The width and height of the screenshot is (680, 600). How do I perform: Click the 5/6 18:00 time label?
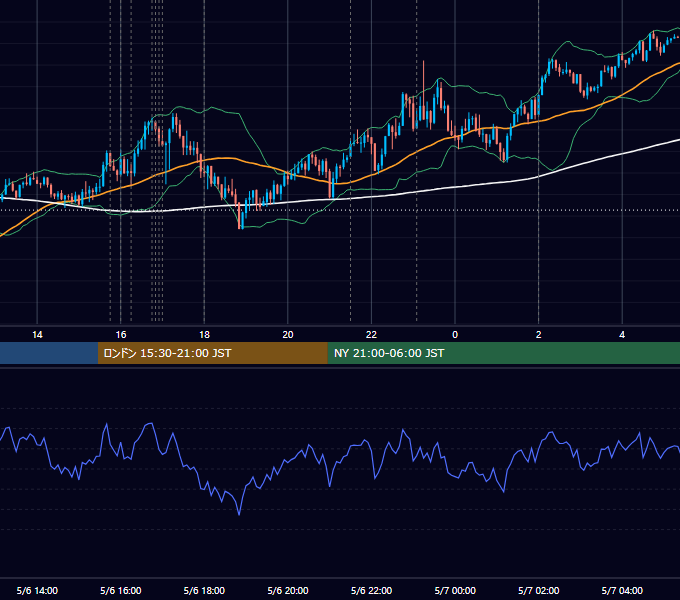[x=204, y=590]
